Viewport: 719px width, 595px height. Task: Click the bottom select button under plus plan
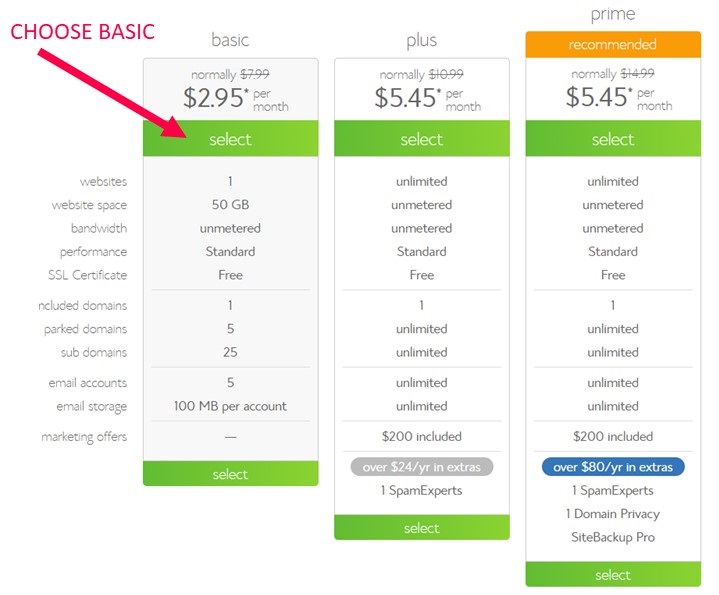tap(422, 528)
